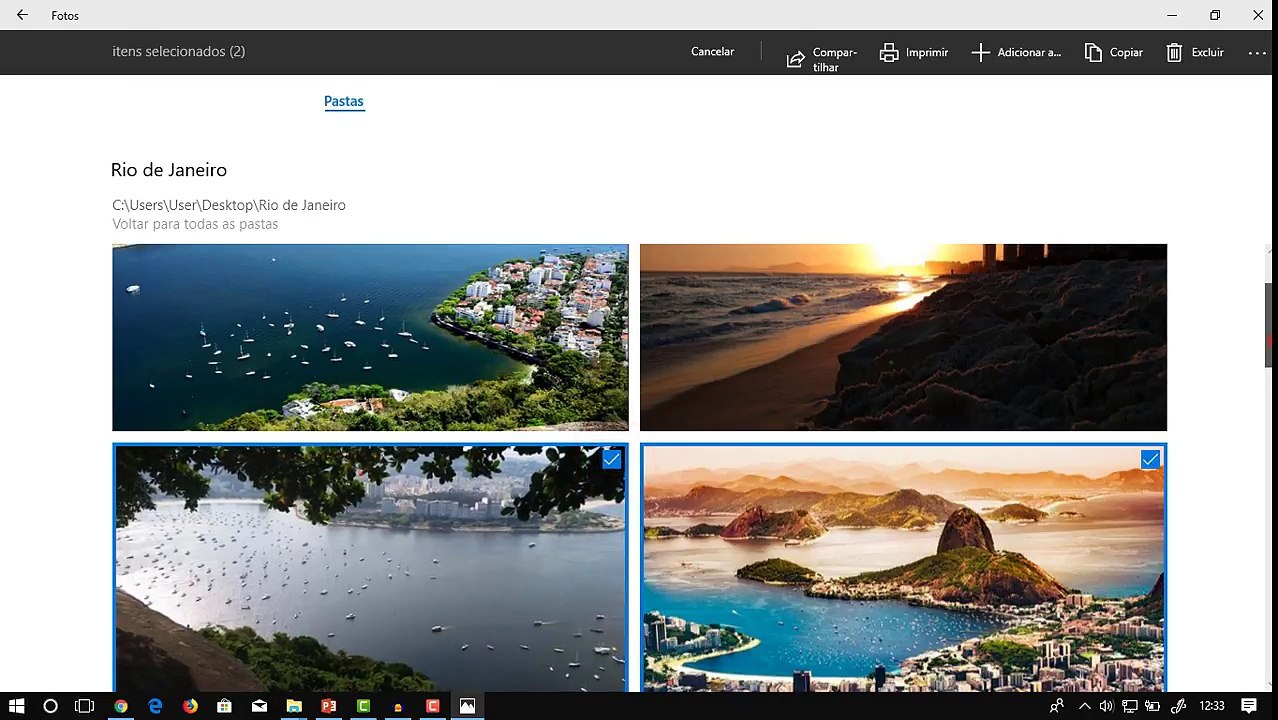Open volume control in system tray
1278x720 pixels.
pos(1106,706)
